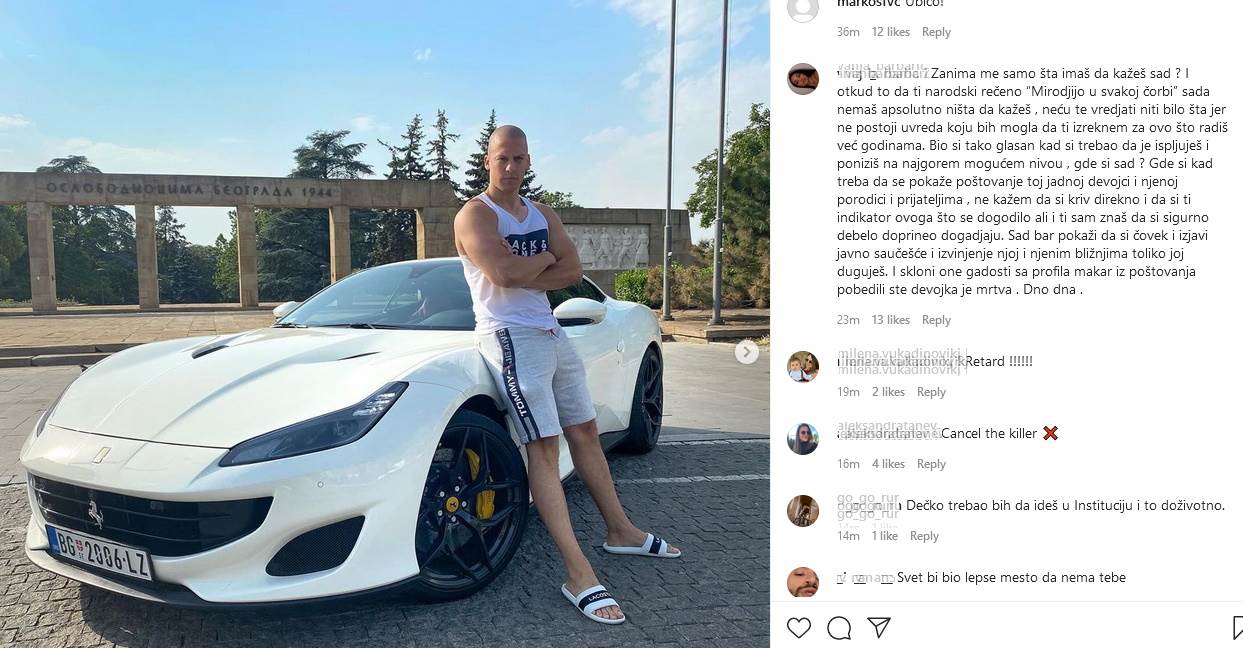This screenshot has height=648, width=1243.
Task: Reply to the 'Ubico!' comment
Action: point(936,32)
